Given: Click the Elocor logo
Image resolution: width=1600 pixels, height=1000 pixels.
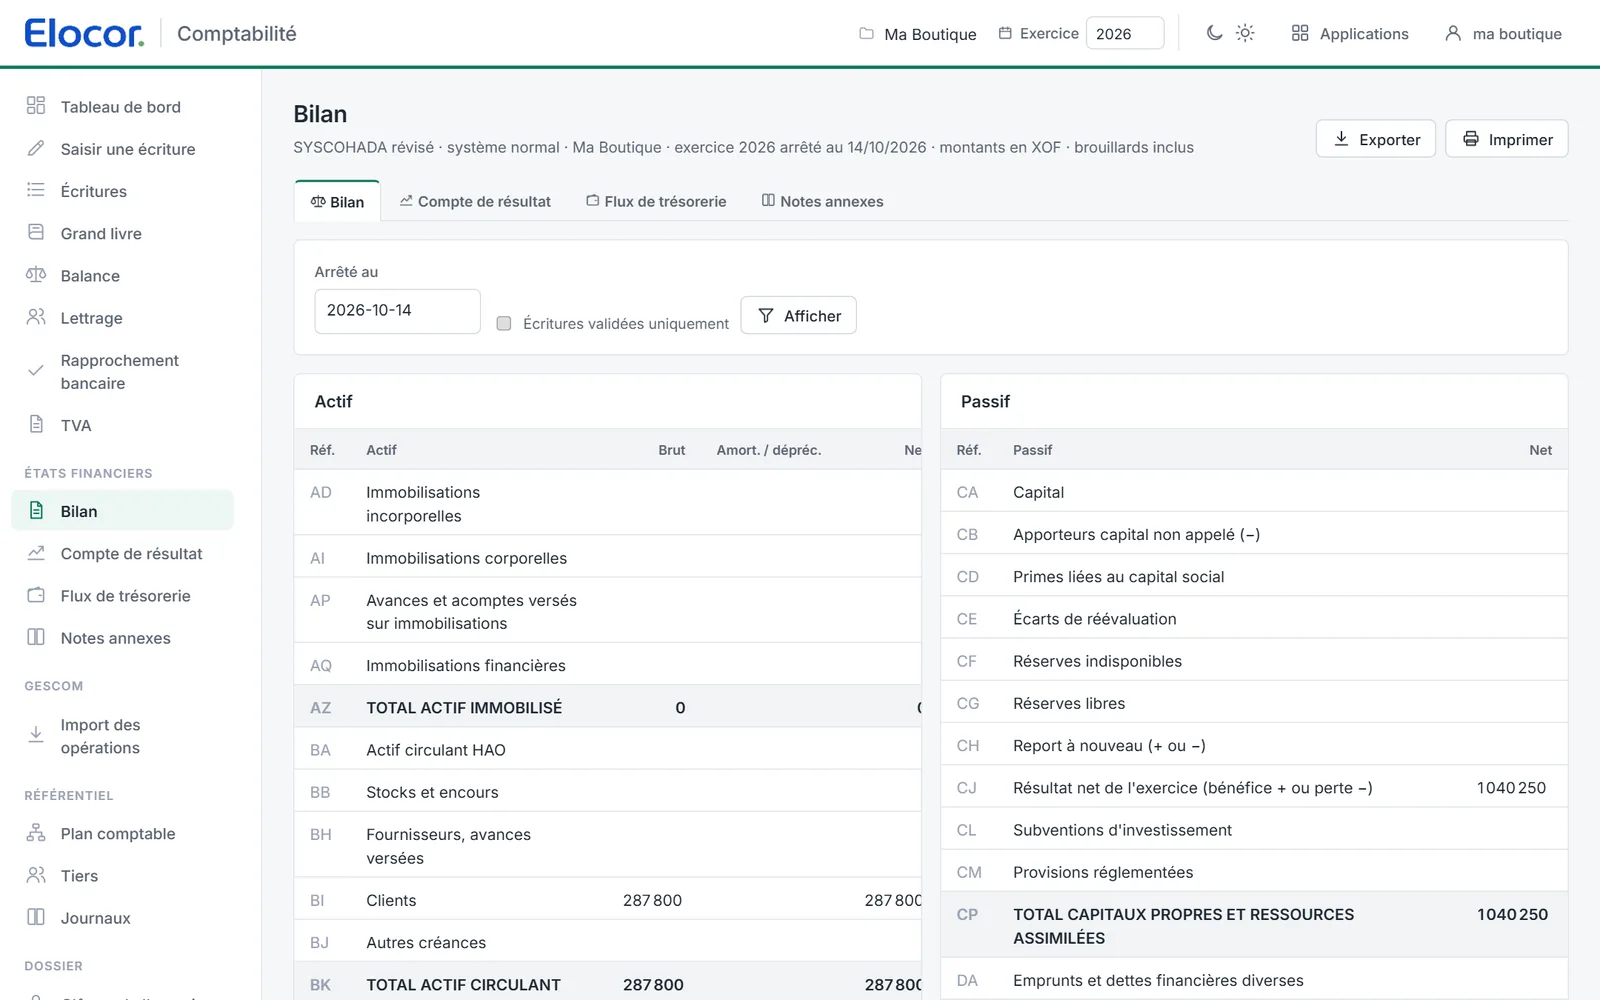Looking at the screenshot, I should (x=84, y=33).
